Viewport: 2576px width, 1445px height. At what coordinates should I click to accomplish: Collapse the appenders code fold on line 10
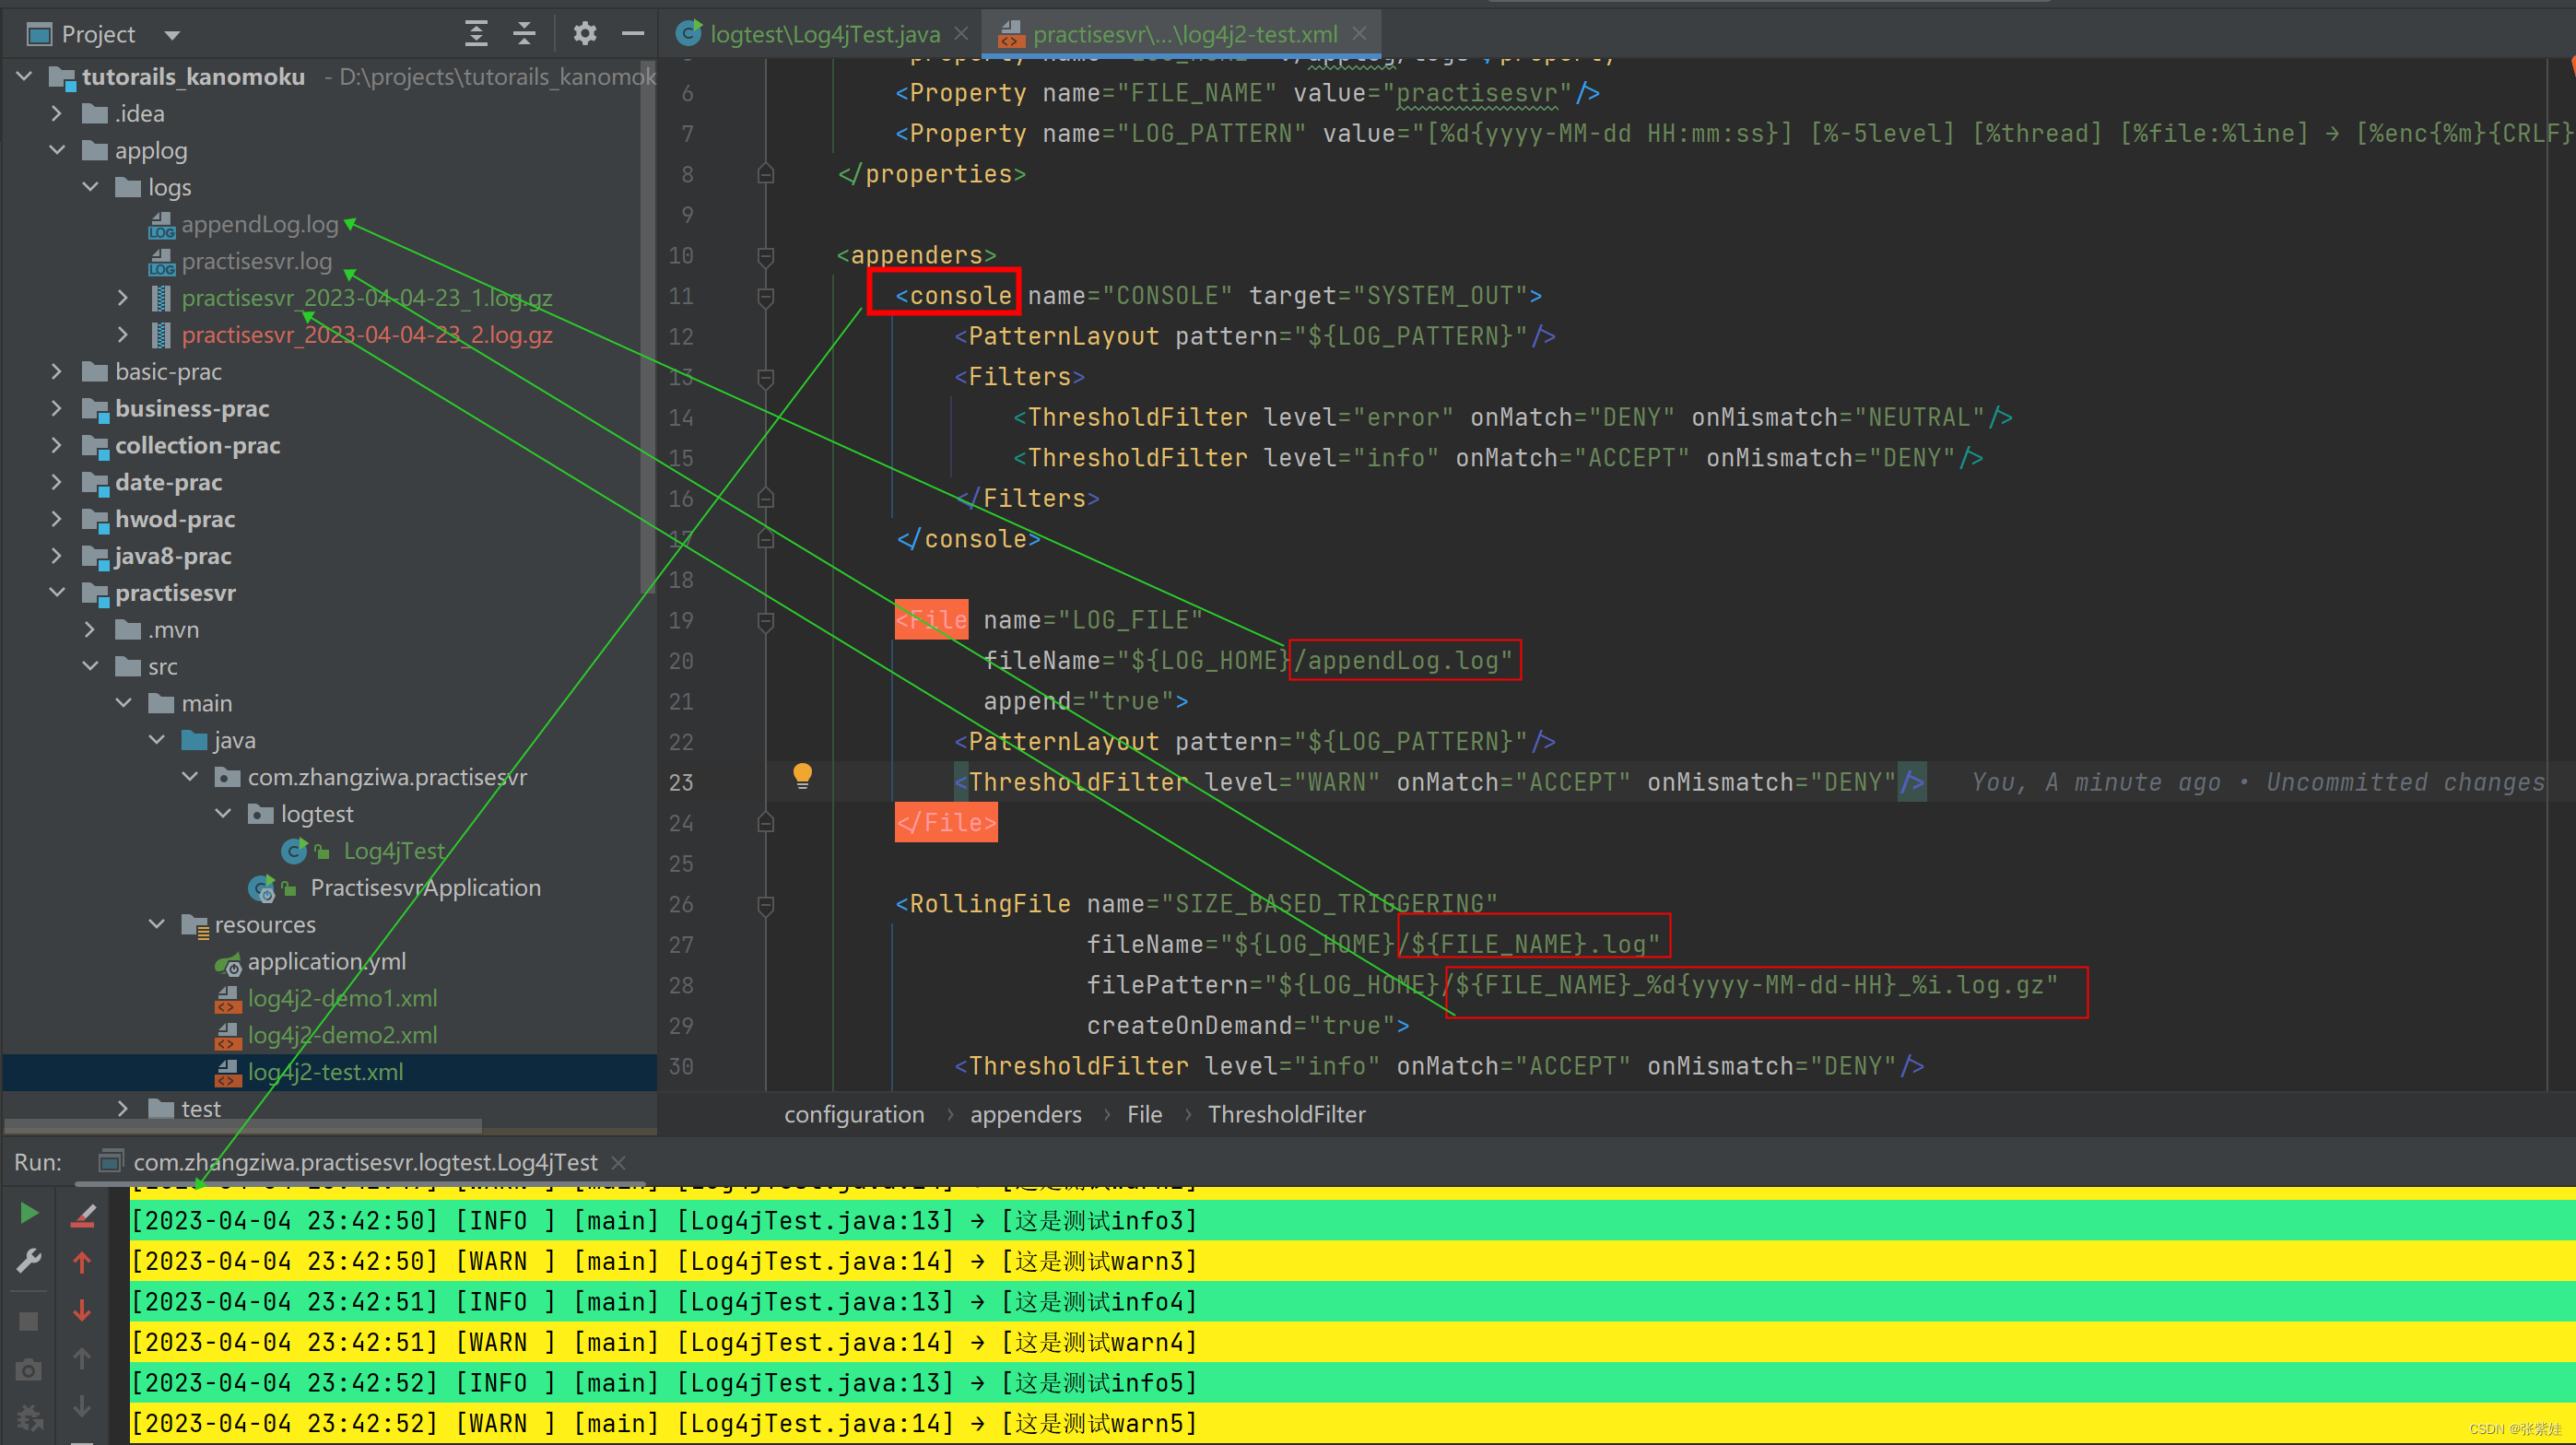tap(765, 257)
